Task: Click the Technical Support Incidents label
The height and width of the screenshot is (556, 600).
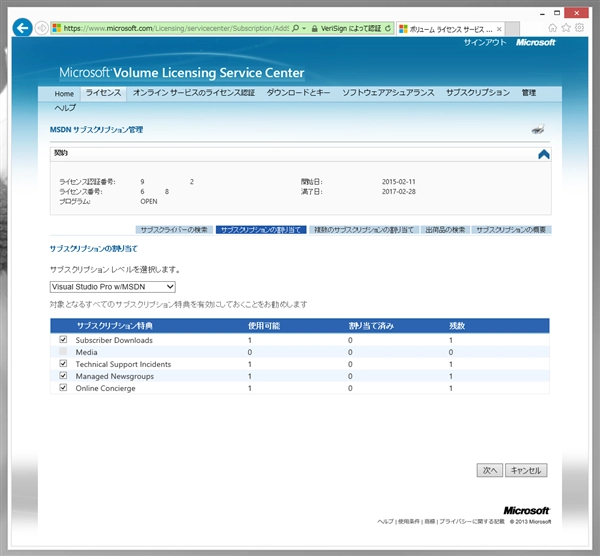Action: pyautogui.click(x=123, y=364)
